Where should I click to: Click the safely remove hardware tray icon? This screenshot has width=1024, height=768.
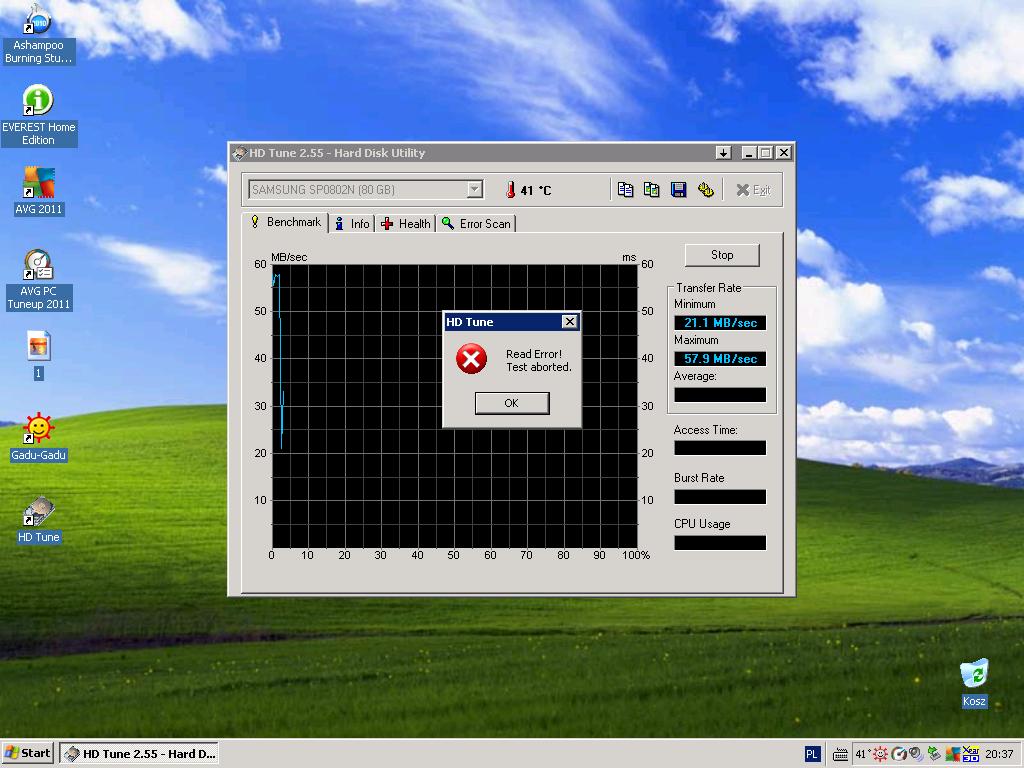(x=934, y=754)
